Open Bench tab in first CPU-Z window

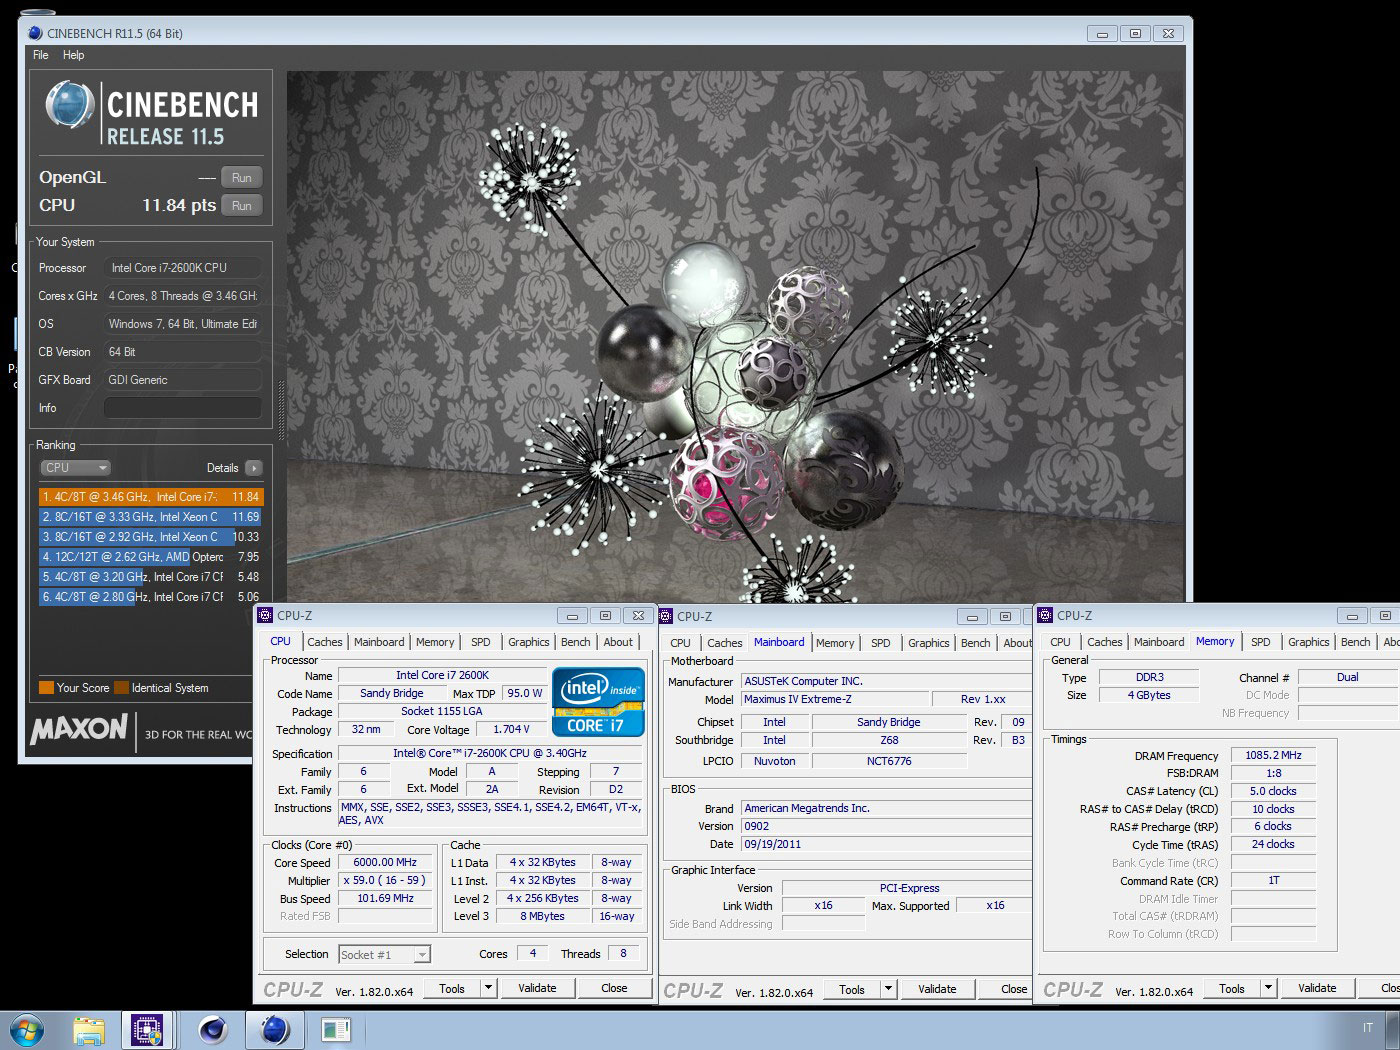click(x=576, y=642)
